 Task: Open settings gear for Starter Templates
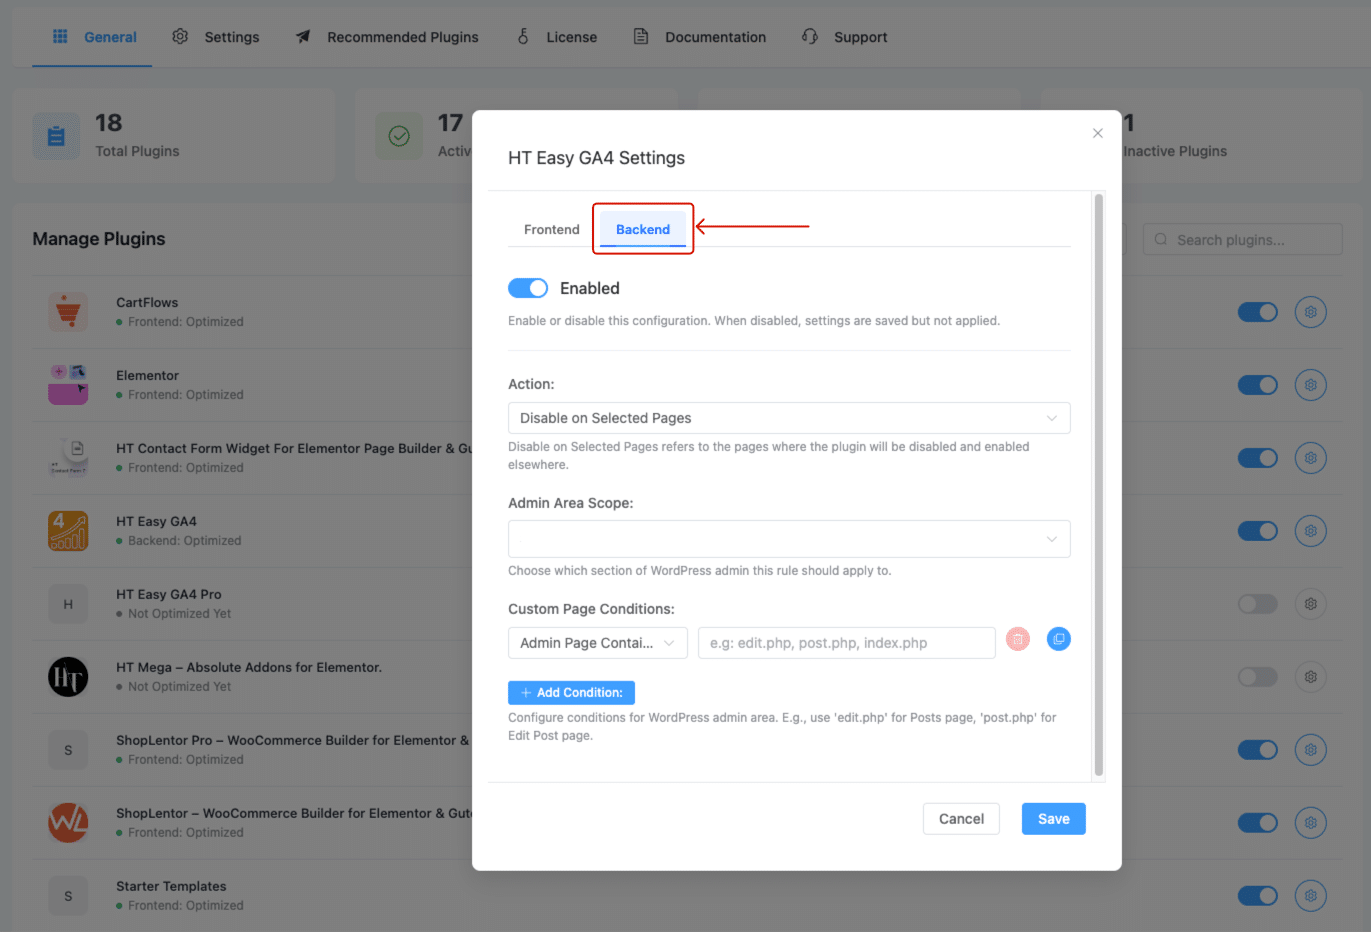click(1310, 895)
